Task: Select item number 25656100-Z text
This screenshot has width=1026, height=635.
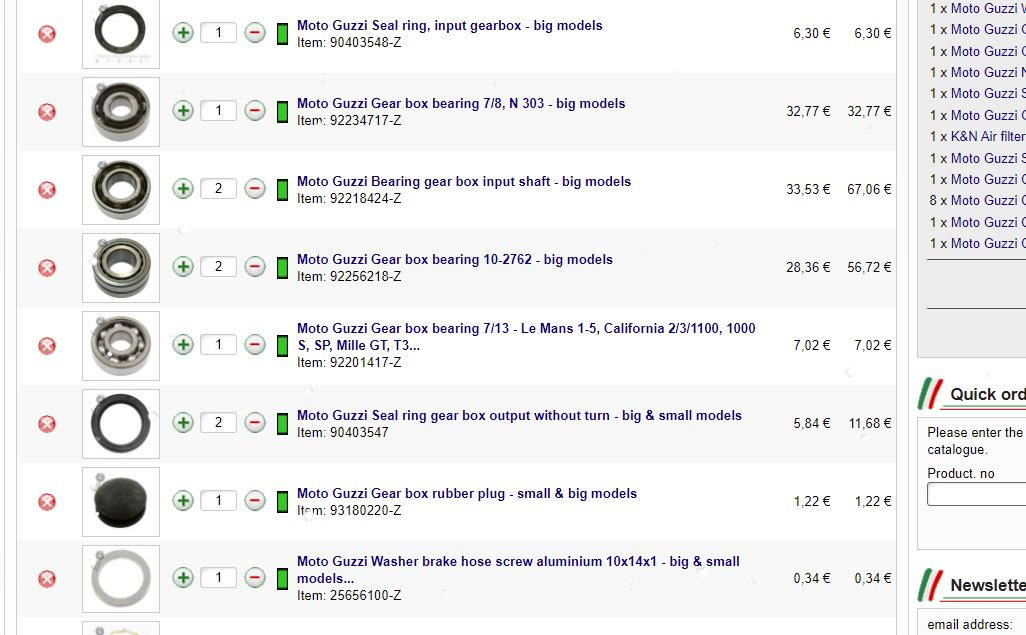Action: click(365, 596)
